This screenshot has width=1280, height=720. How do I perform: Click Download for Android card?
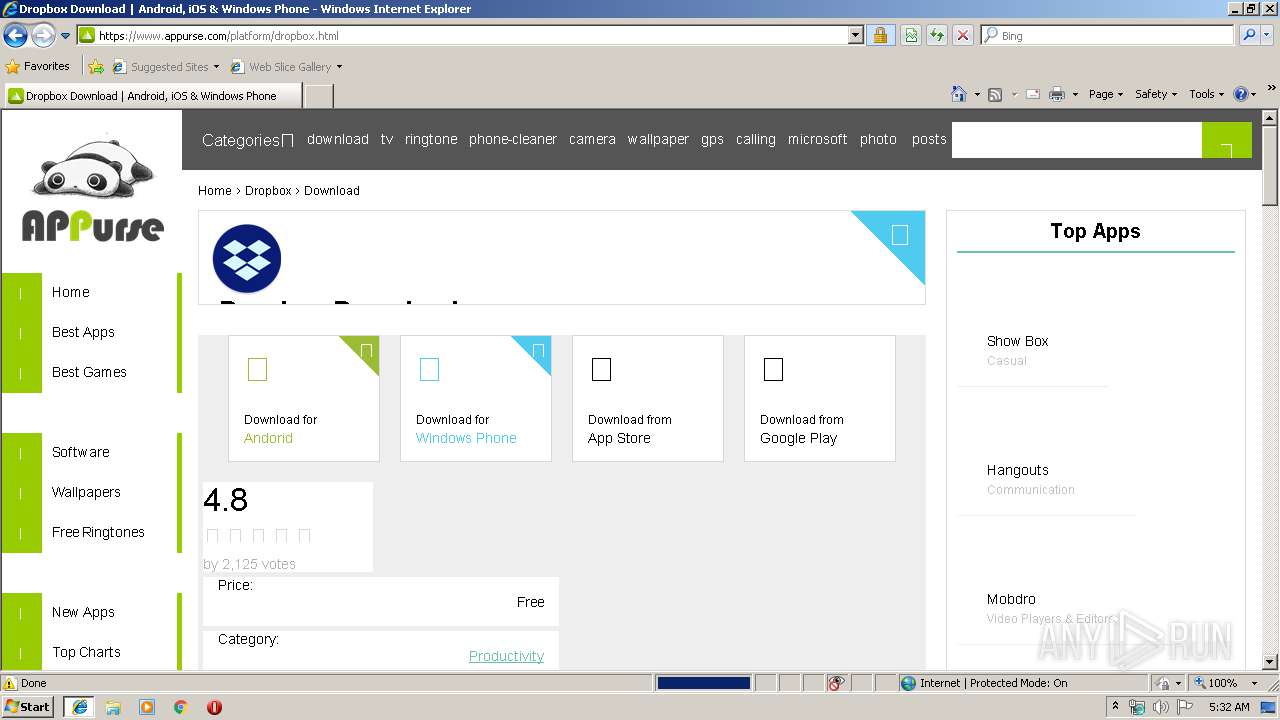pyautogui.click(x=304, y=398)
